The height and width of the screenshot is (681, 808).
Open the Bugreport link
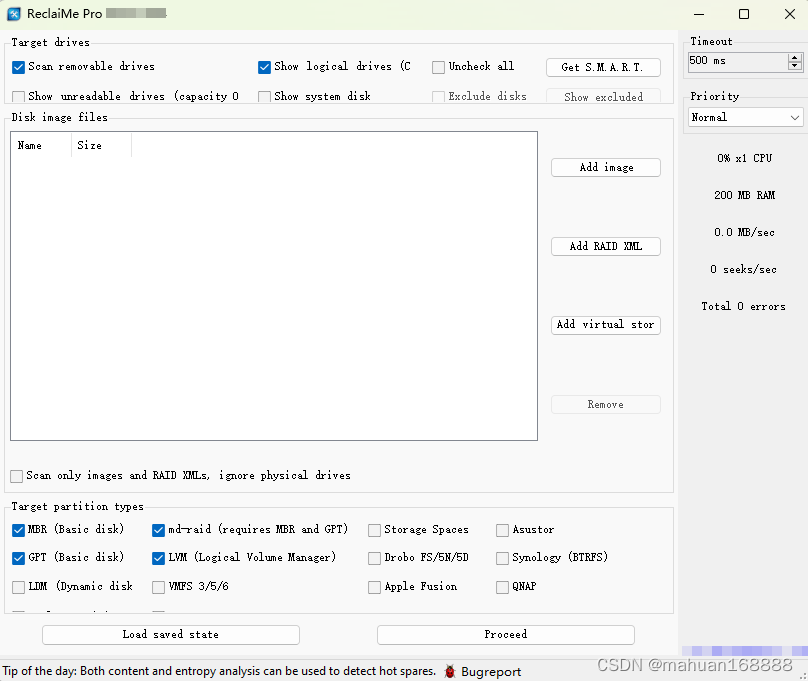[x=491, y=672]
